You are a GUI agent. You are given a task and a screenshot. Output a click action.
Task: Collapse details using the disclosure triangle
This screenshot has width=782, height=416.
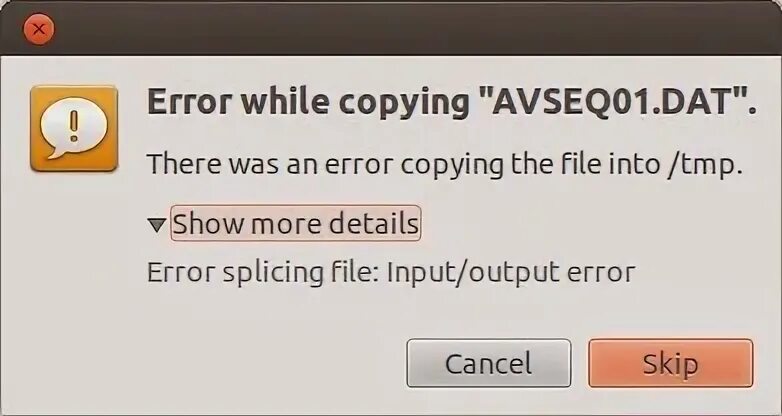[157, 224]
